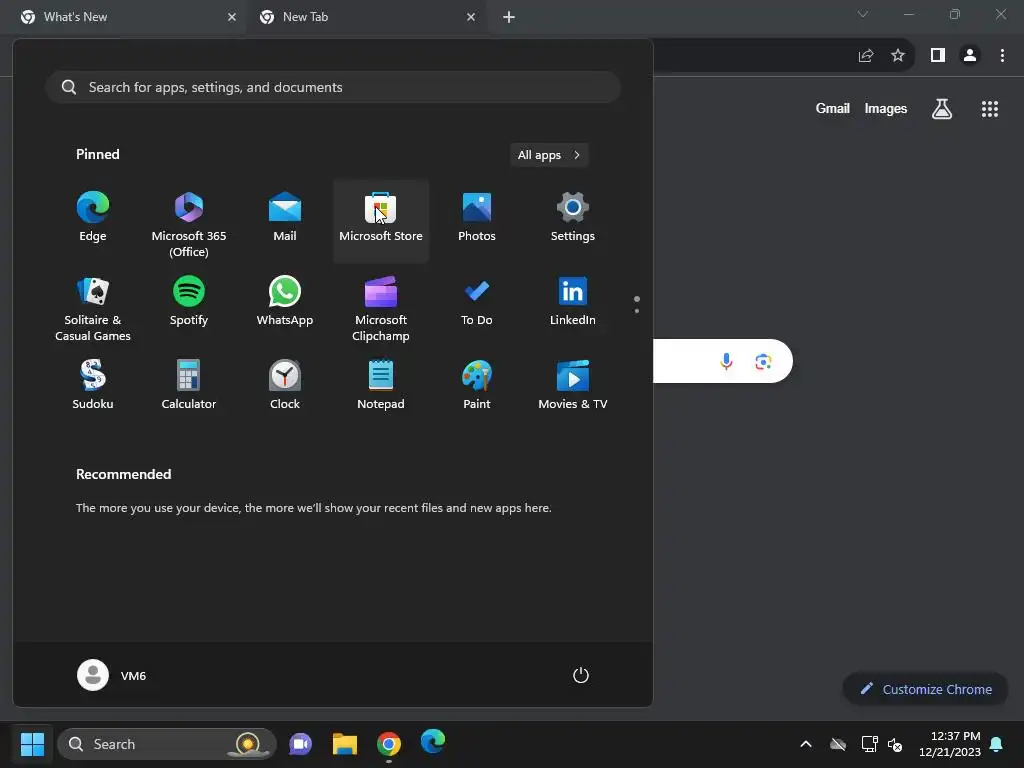This screenshot has height=768, width=1024.
Task: Open the Chrome profile menu
Action: click(x=970, y=56)
